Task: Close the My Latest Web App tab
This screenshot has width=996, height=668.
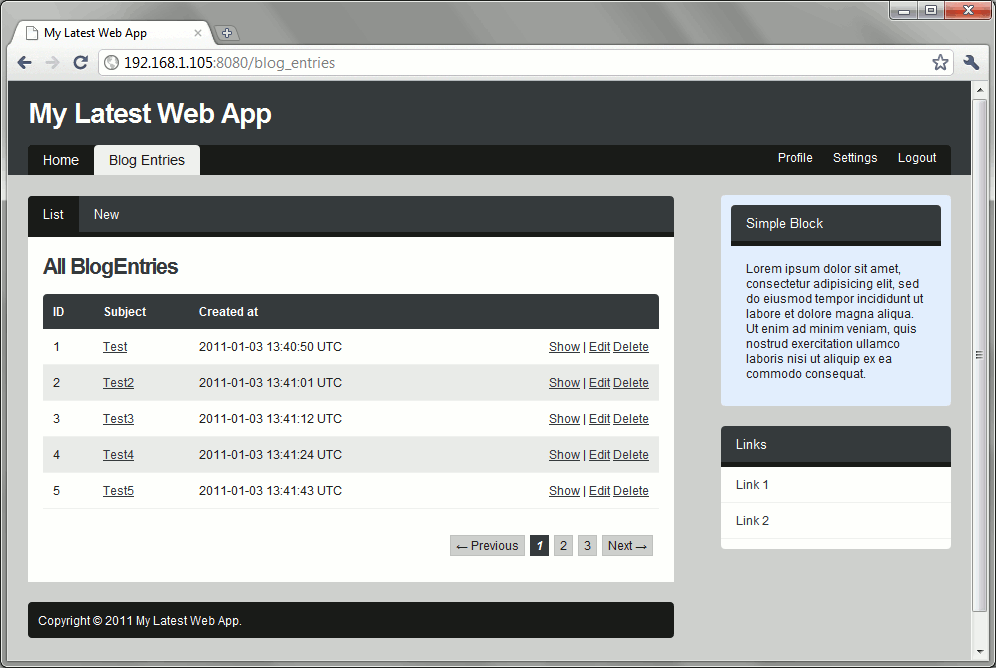Action: pos(198,33)
